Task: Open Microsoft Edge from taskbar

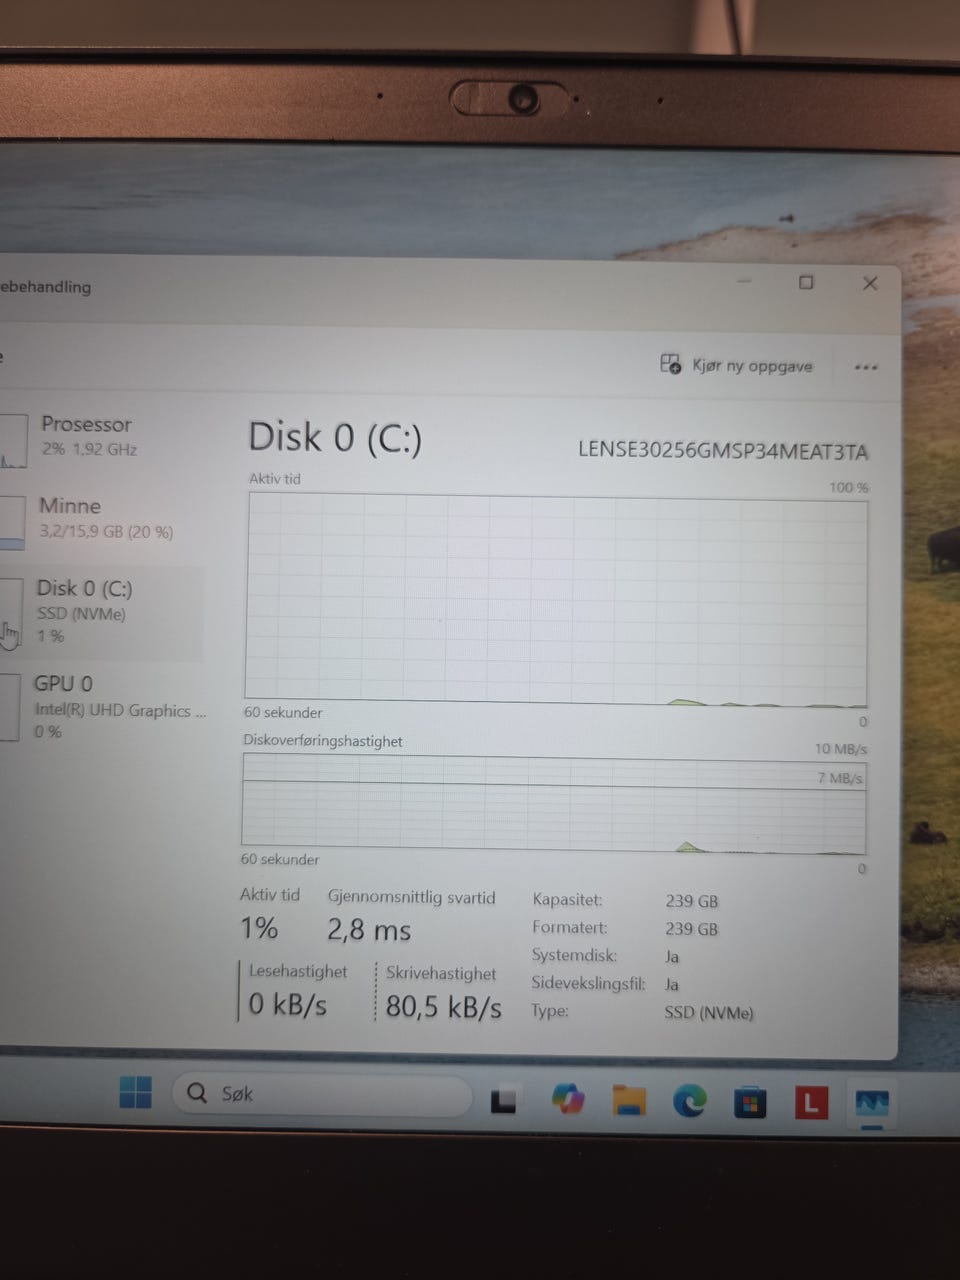Action: tap(689, 1101)
